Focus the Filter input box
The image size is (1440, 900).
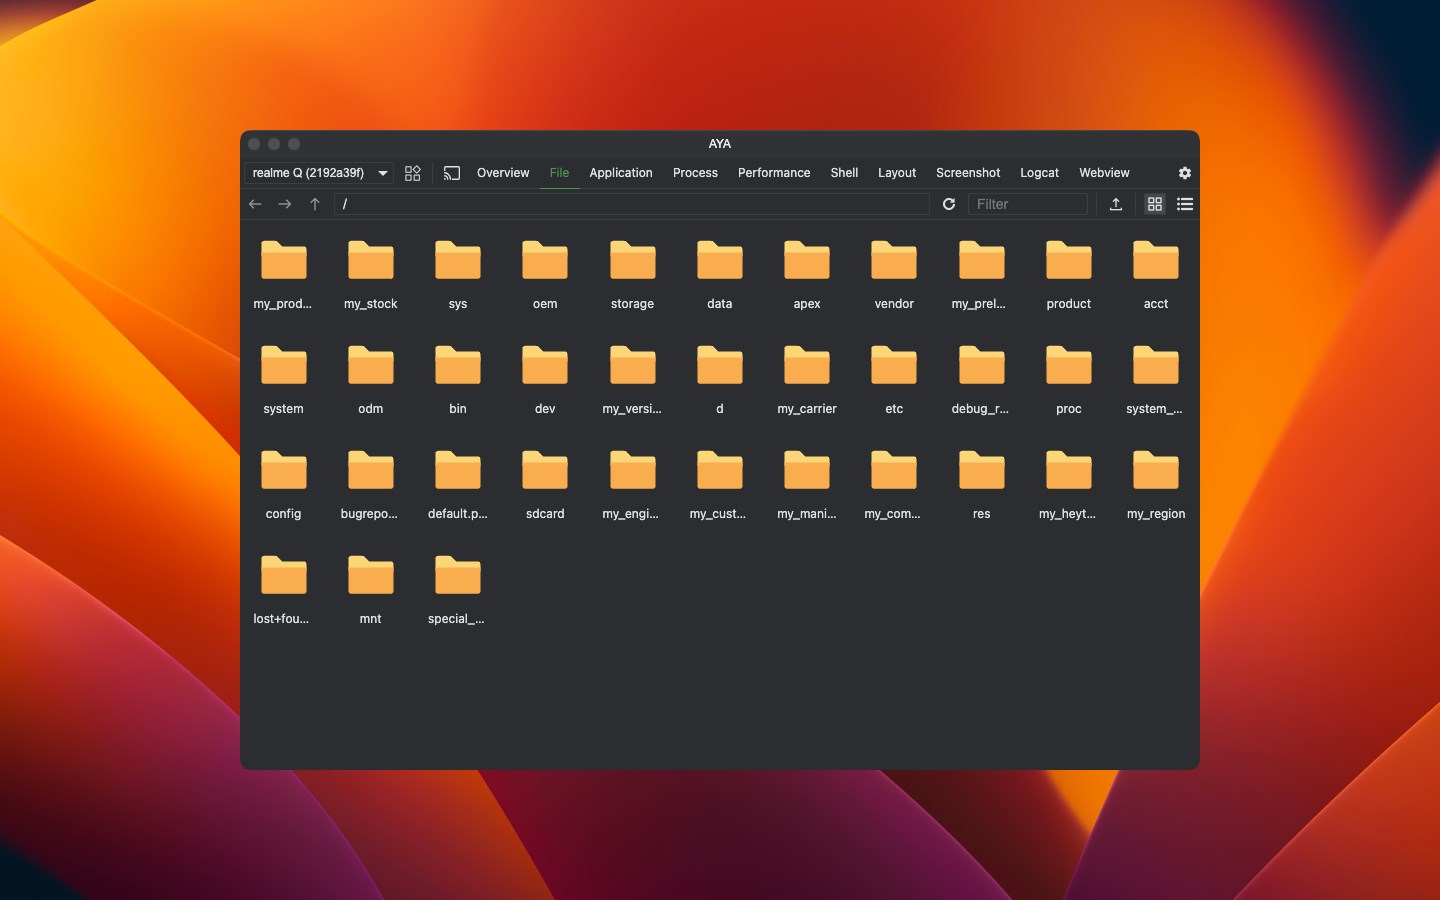coord(1028,204)
